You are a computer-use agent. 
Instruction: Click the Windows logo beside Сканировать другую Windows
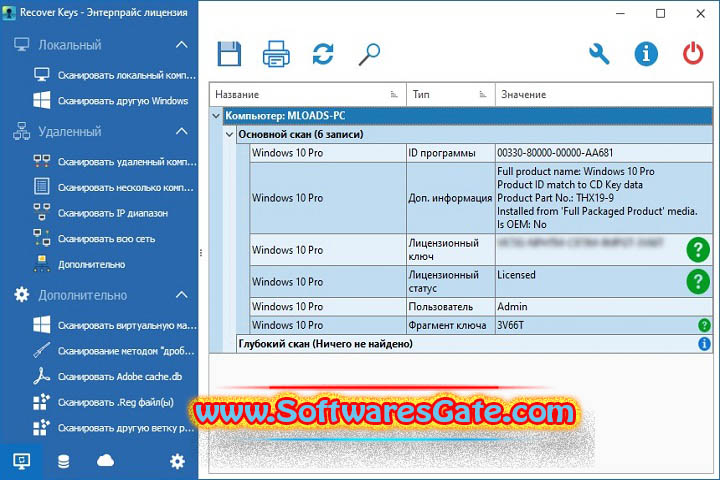click(42, 100)
